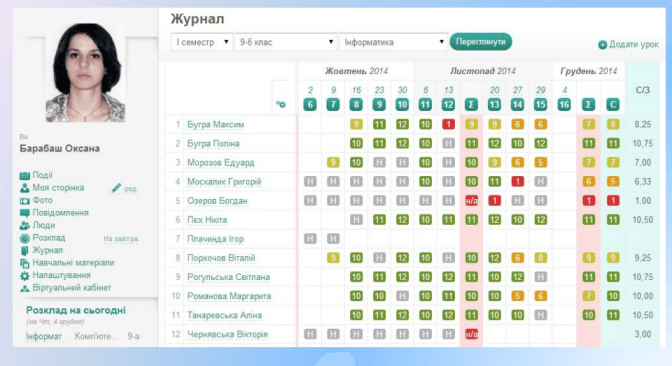Open the journal settings gear icon
Viewport: 672px width, 366px height.
[281, 104]
